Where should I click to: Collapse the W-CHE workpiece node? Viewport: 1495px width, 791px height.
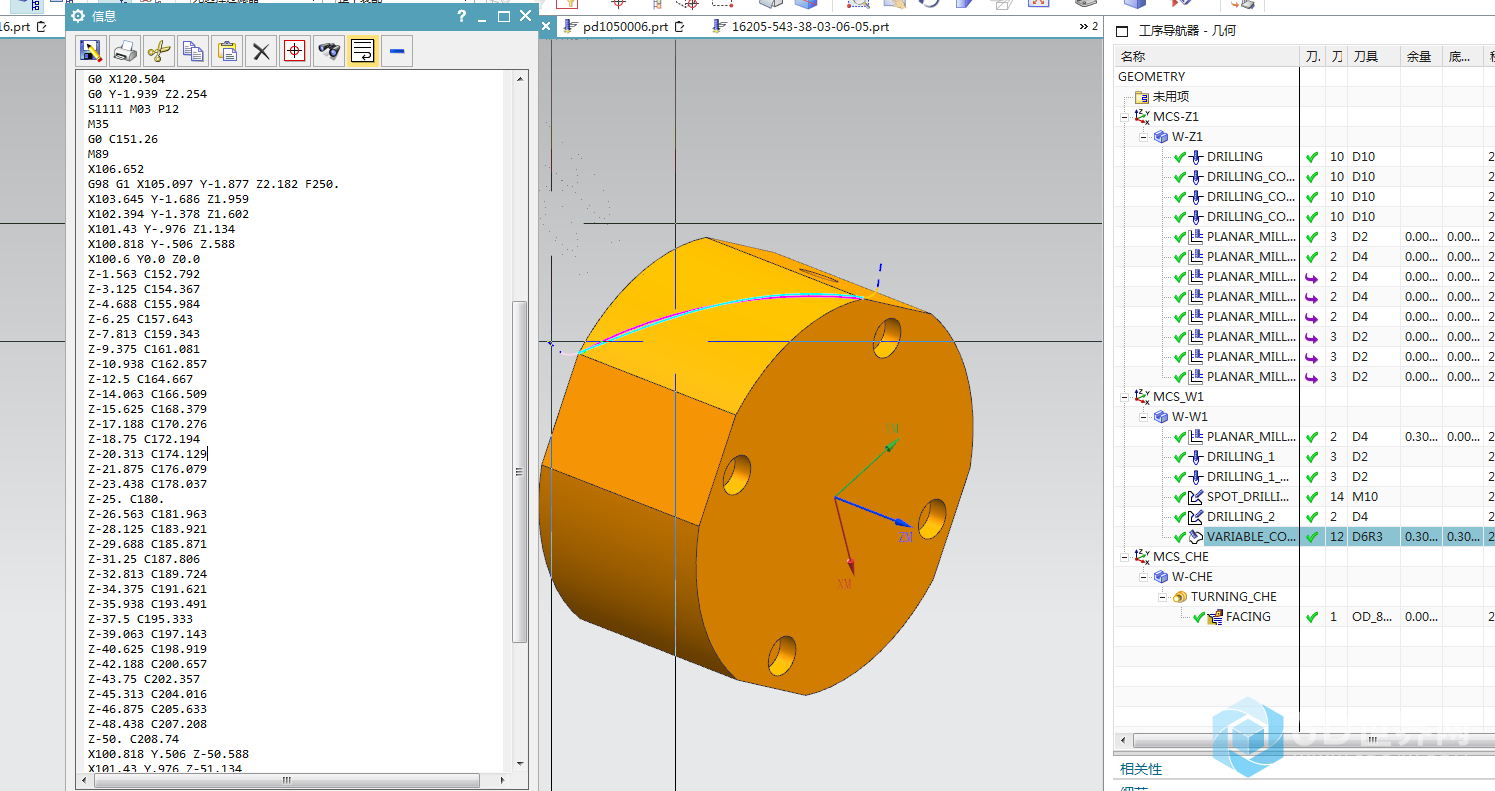tap(1145, 577)
